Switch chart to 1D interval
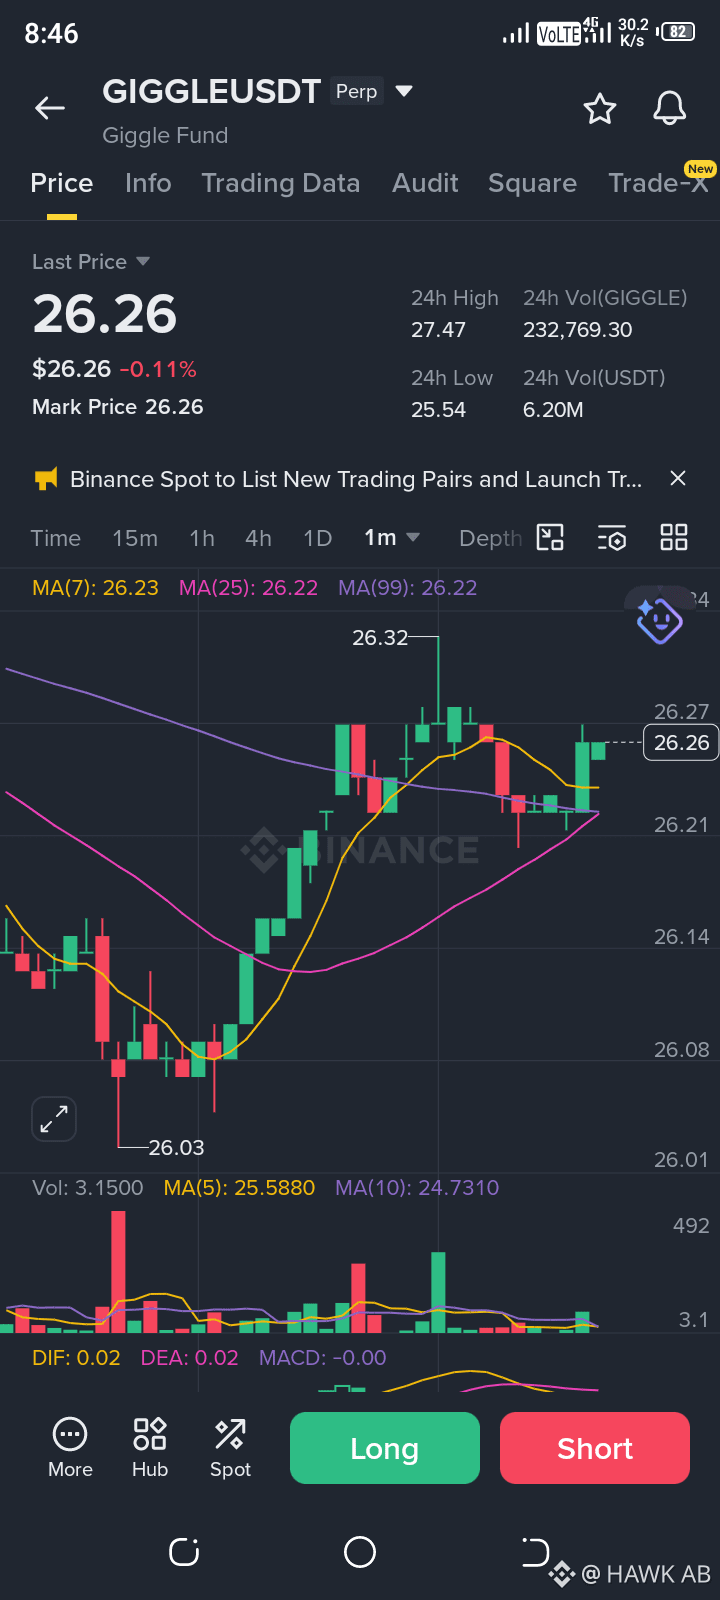Image resolution: width=720 pixels, height=1600 pixels. 318,538
